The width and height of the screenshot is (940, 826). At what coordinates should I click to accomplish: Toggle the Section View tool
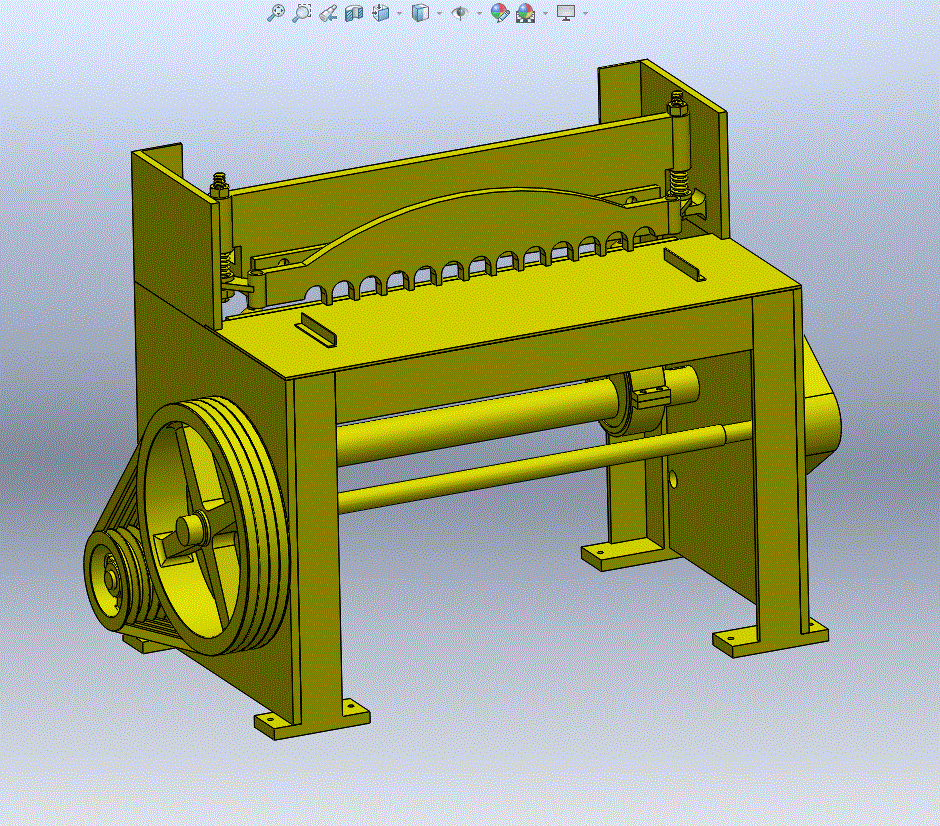tap(354, 13)
